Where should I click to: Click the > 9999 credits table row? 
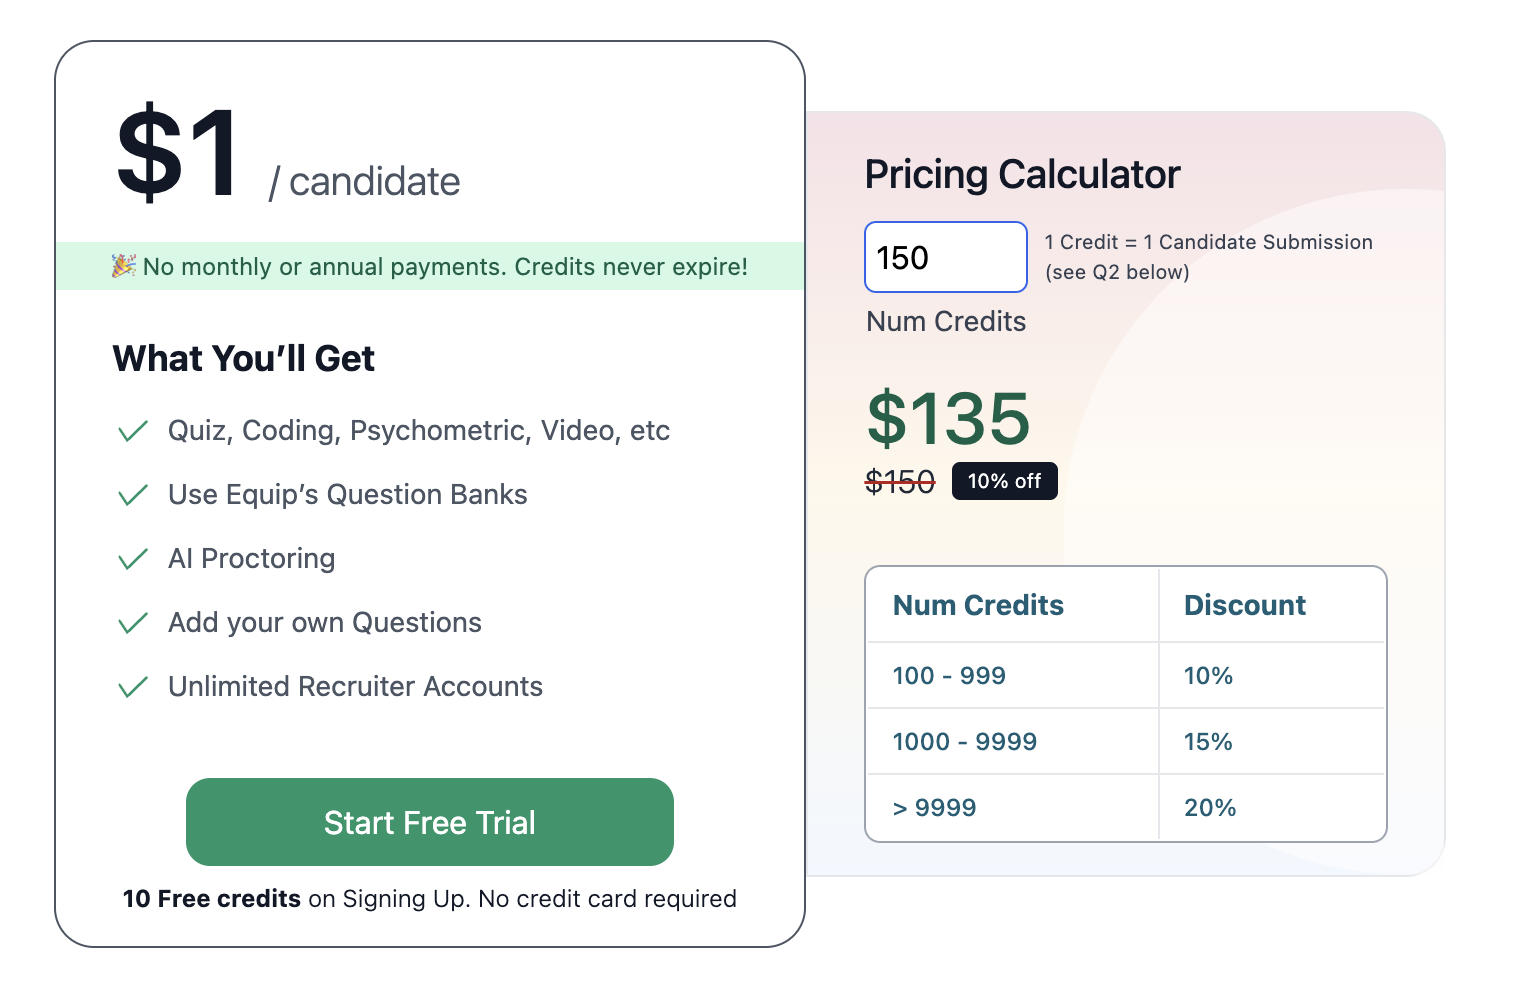[x=934, y=807]
